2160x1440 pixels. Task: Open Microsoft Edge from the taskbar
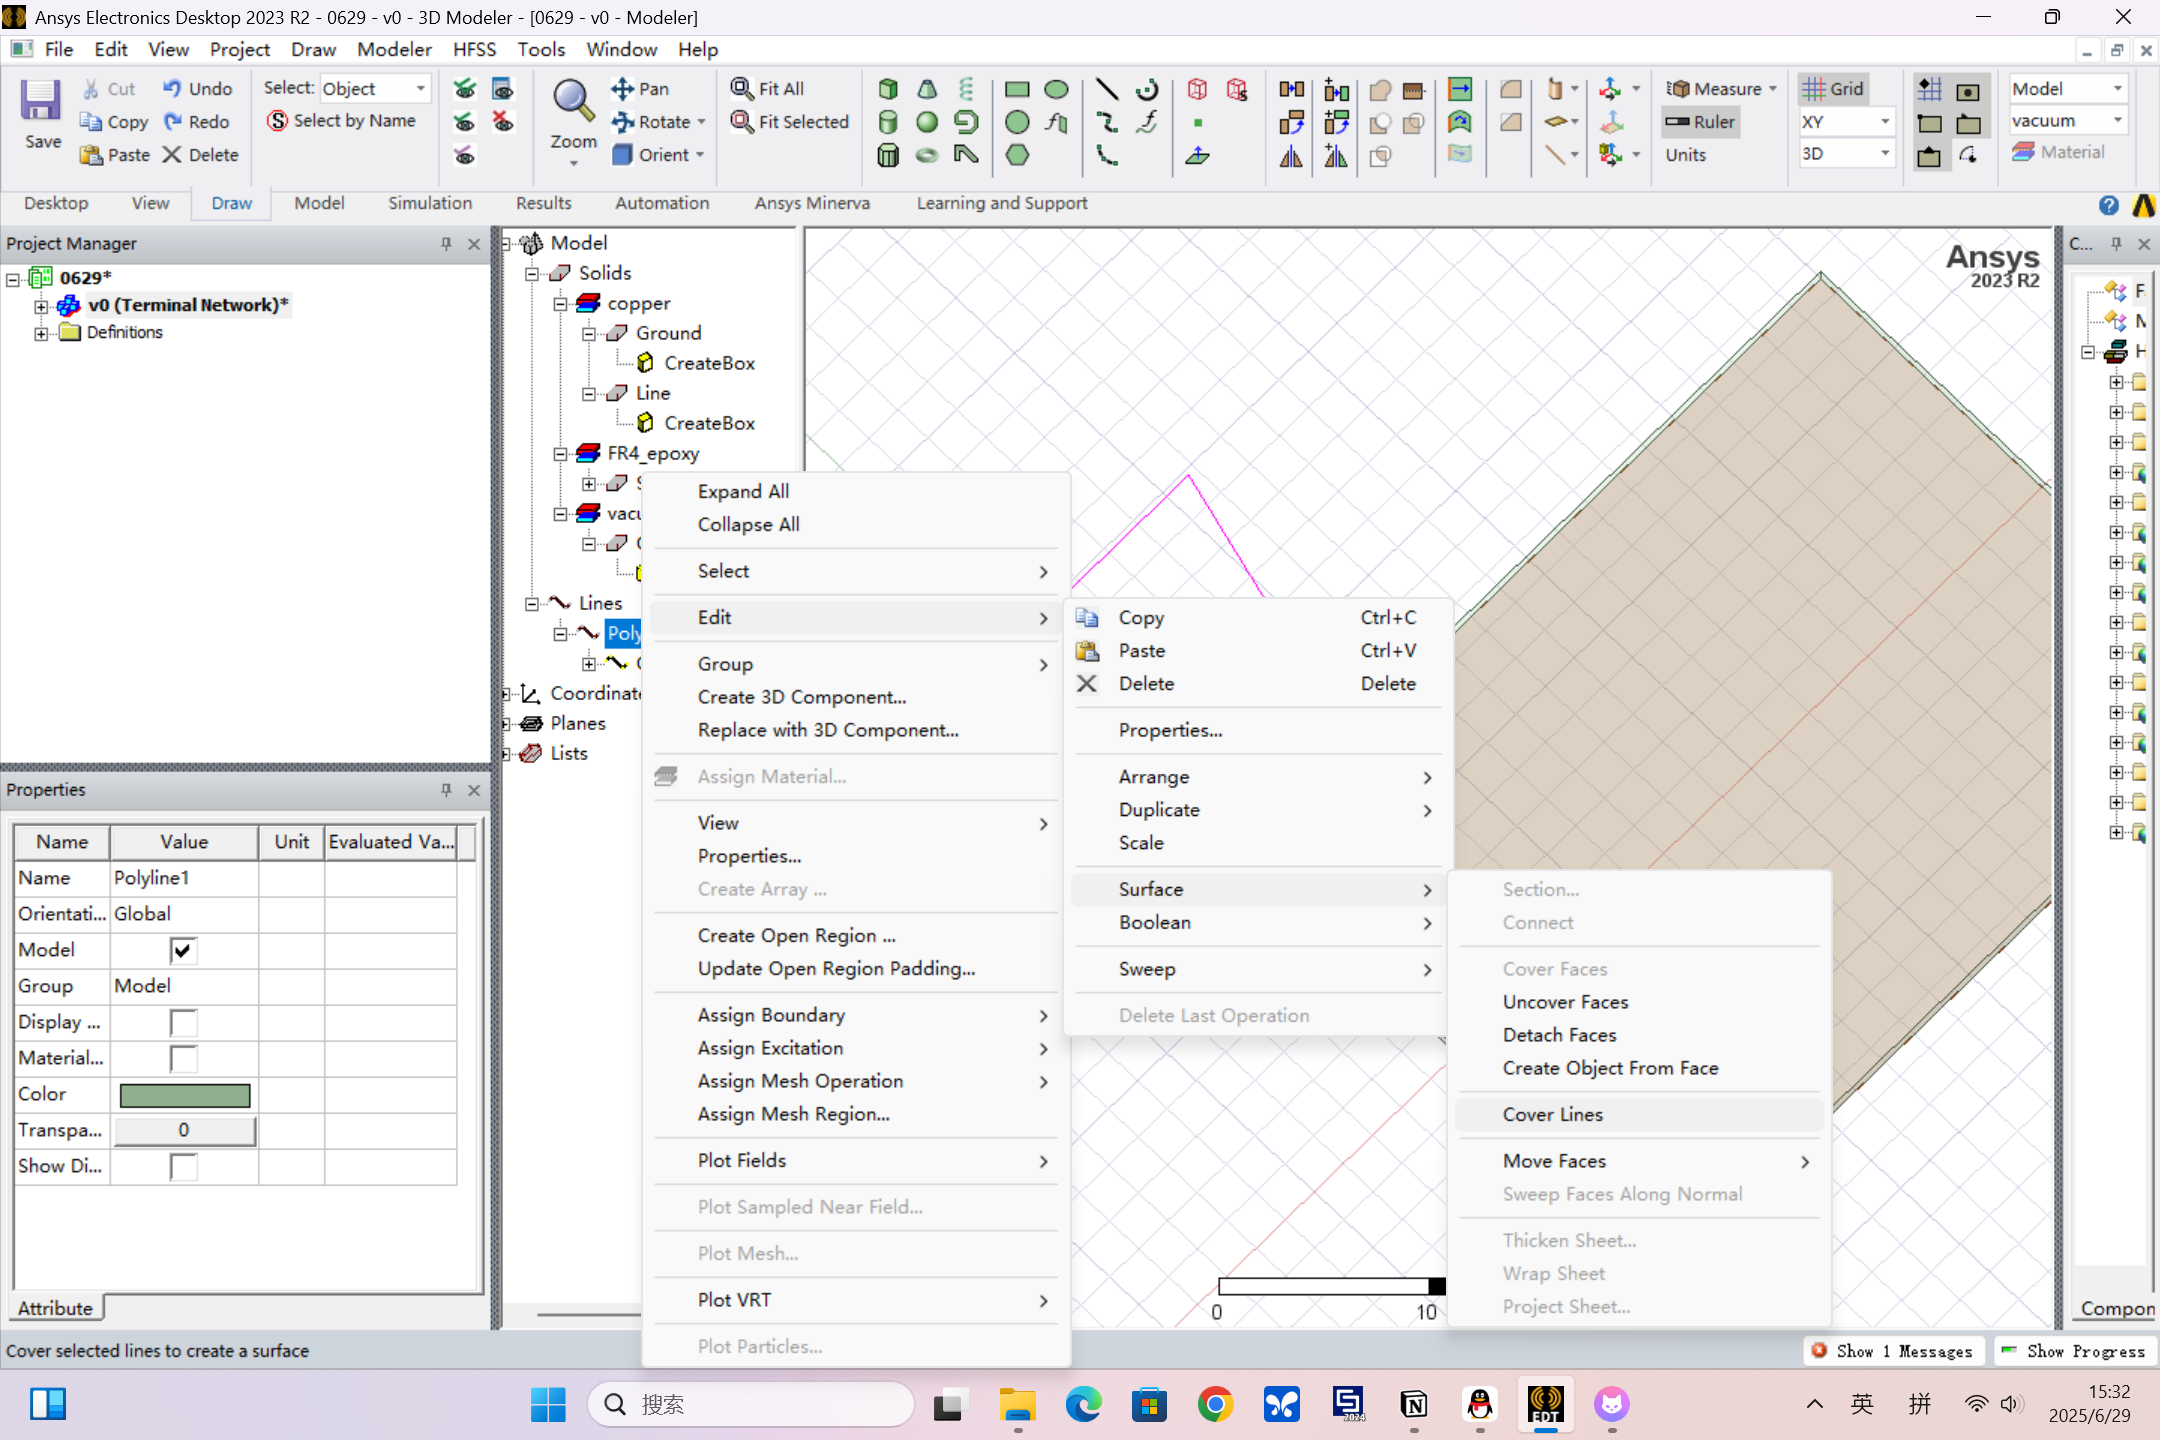point(1083,1404)
